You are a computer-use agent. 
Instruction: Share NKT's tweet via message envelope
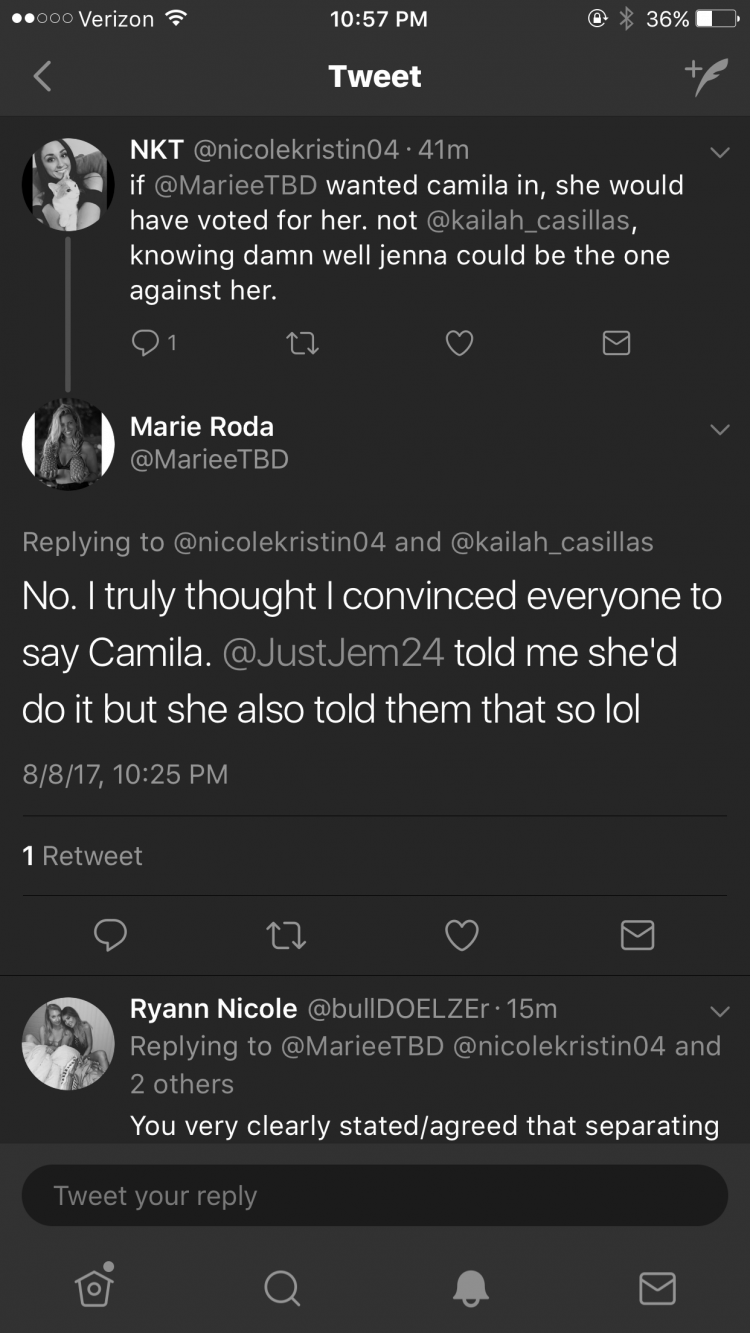[x=616, y=343]
